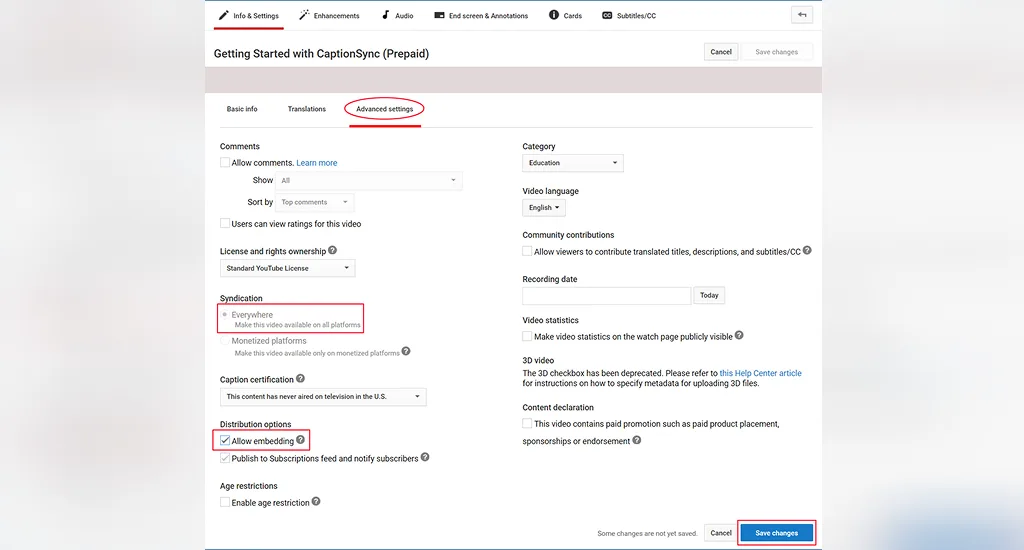1024x550 pixels.
Task: Toggle Publish to Subscriptions feed checkbox
Action: [225, 458]
